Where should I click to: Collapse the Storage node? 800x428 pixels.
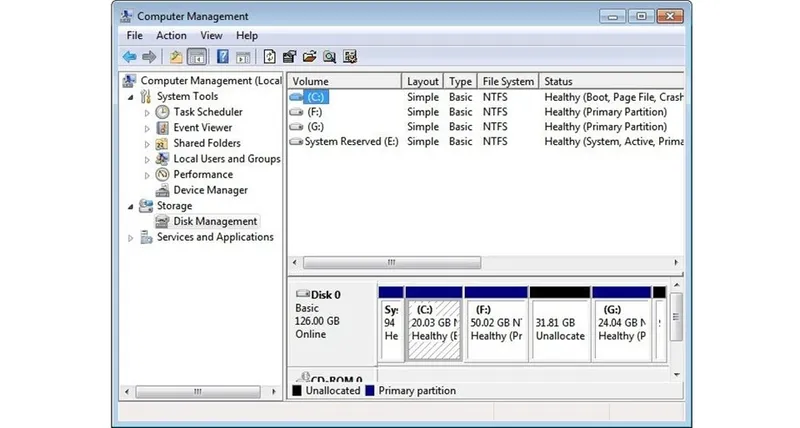(131, 207)
